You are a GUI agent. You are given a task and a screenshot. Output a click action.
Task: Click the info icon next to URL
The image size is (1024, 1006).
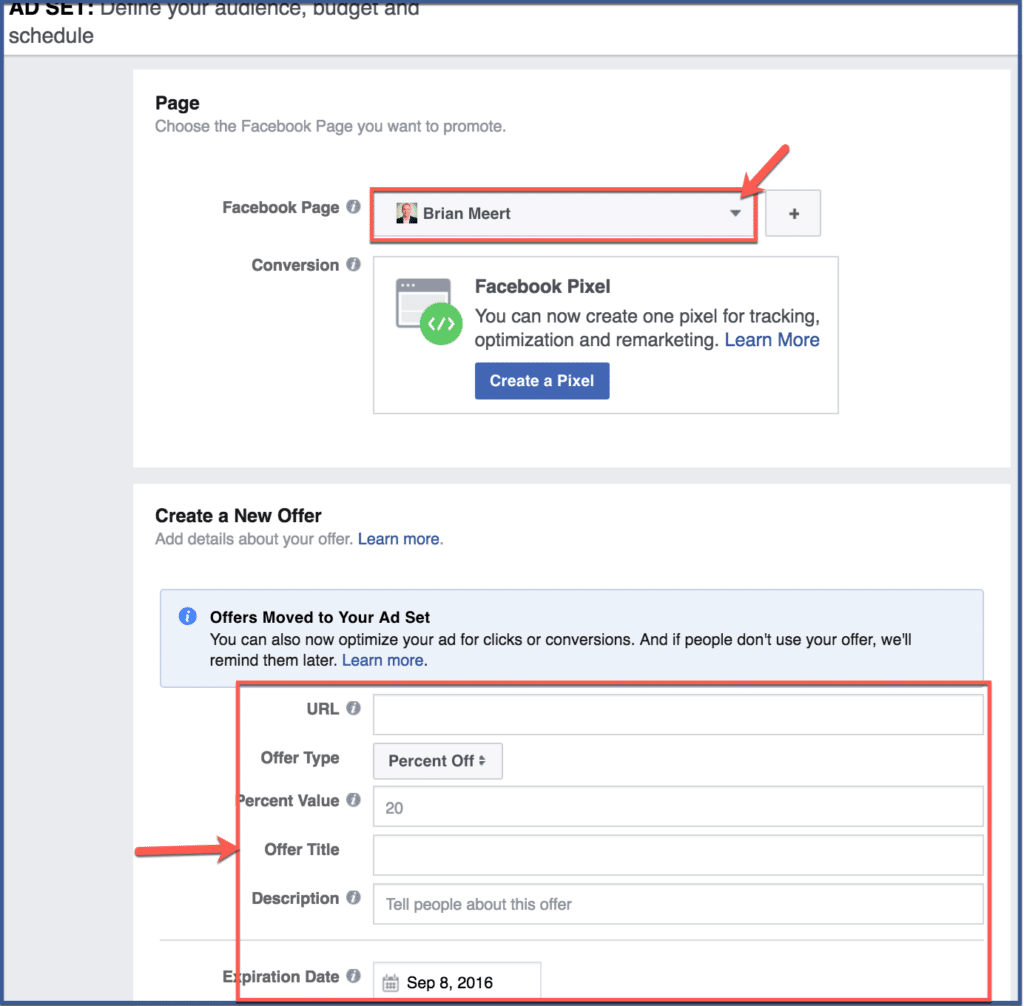click(353, 708)
